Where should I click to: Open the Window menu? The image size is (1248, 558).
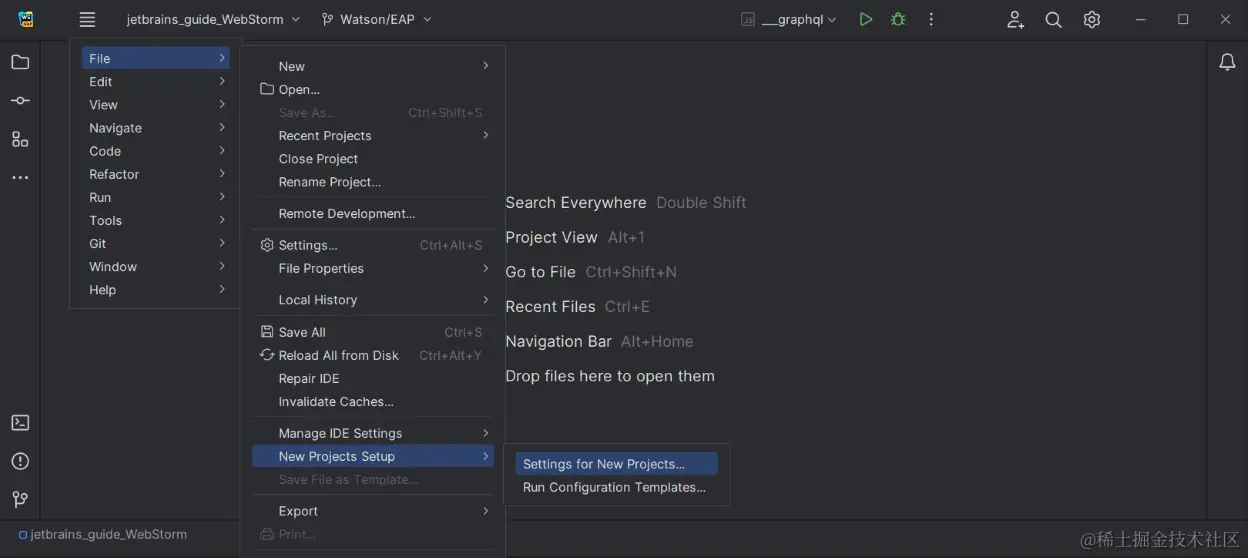156,266
